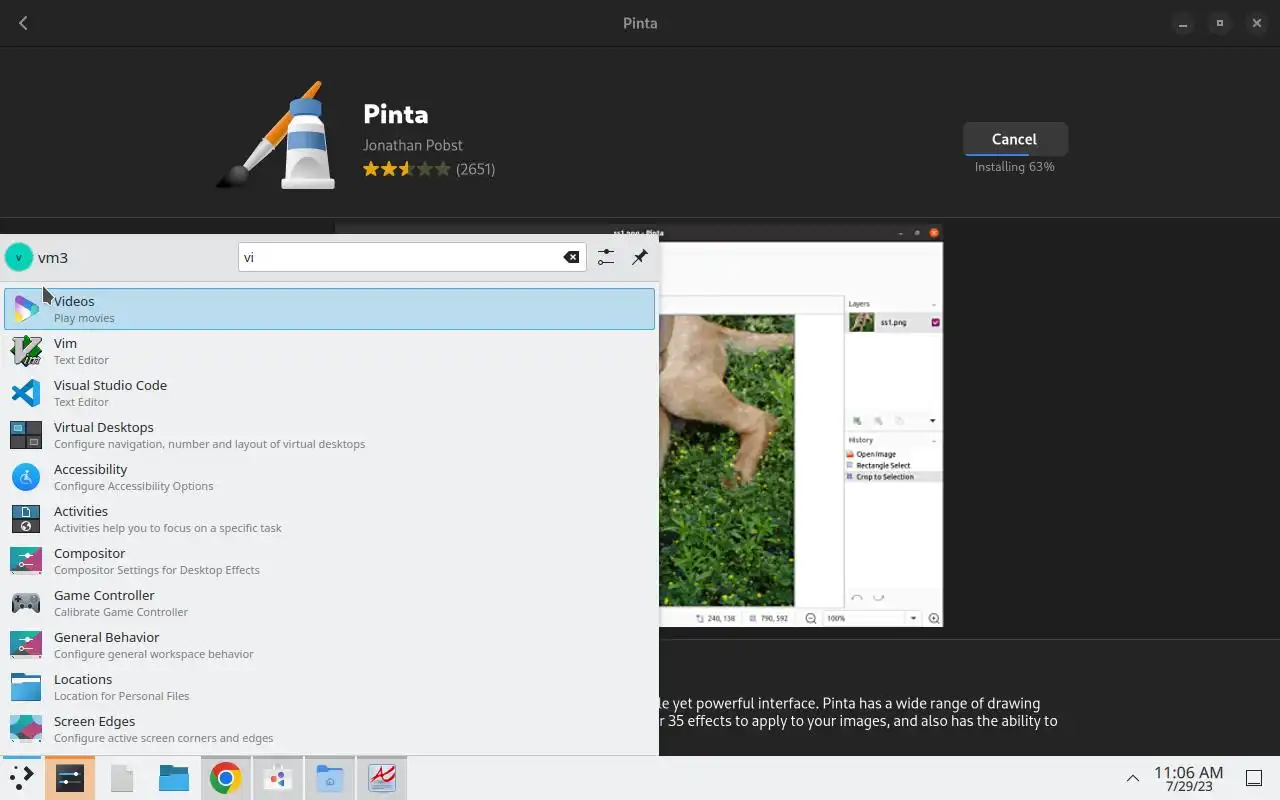Open General Behavior settings
Image resolution: width=1280 pixels, height=800 pixels.
330,645
